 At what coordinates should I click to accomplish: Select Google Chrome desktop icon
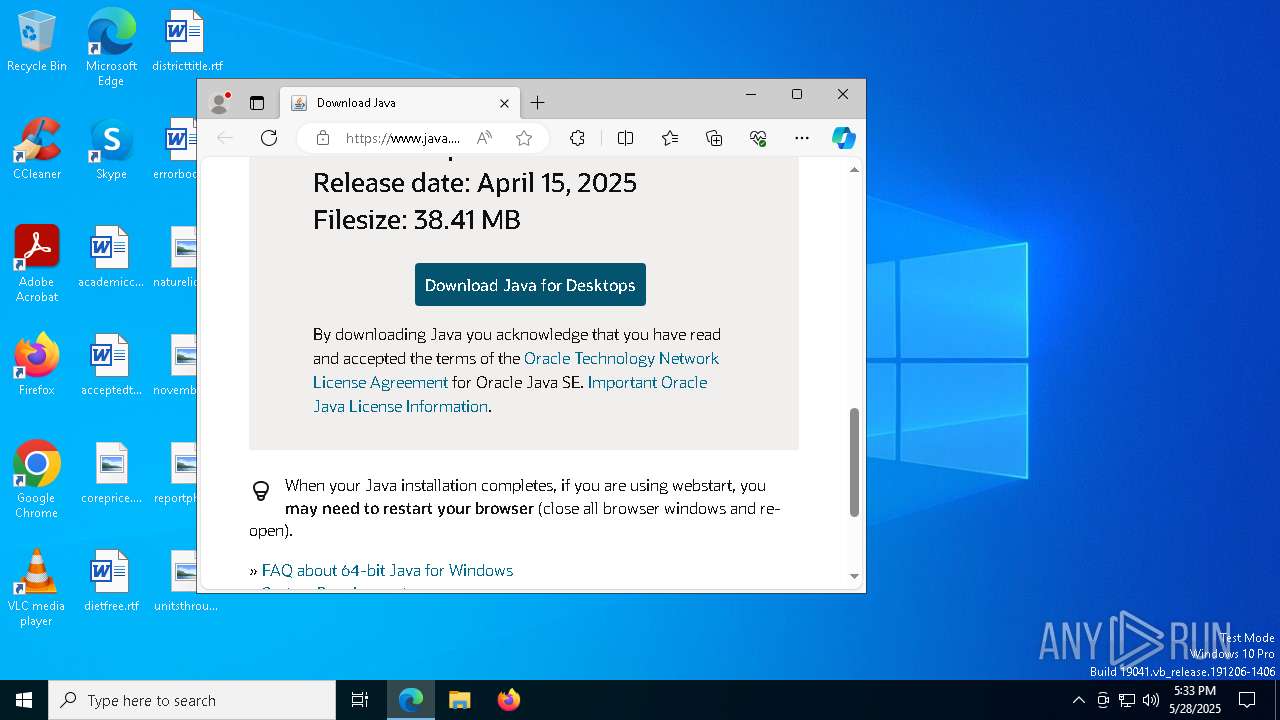click(x=37, y=479)
